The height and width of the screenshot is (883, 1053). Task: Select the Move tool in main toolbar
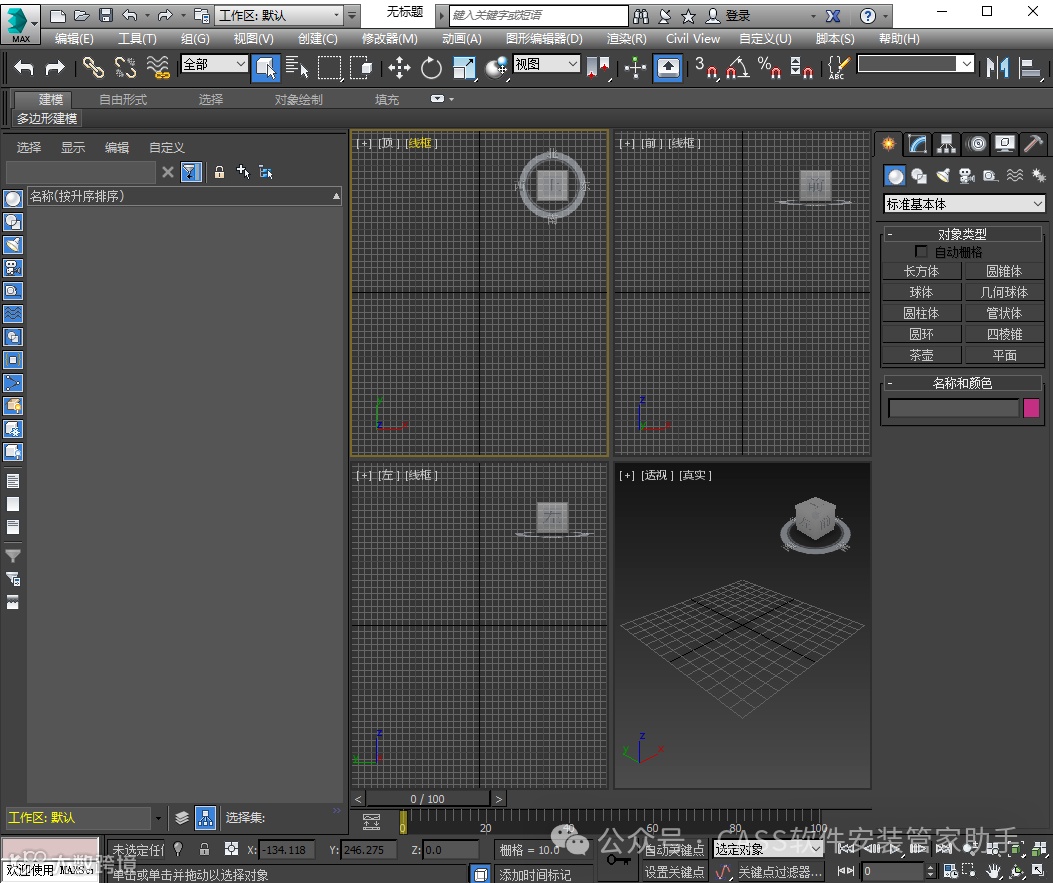tap(399, 68)
